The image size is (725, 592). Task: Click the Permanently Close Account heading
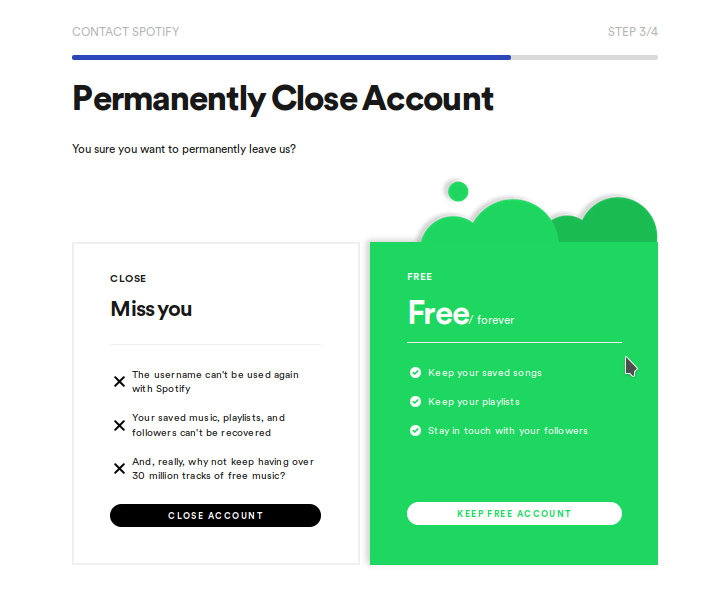coord(283,99)
